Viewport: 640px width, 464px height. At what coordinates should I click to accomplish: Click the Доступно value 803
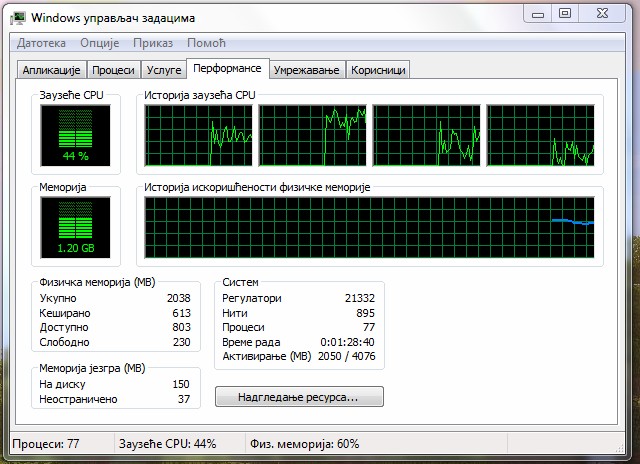182,327
